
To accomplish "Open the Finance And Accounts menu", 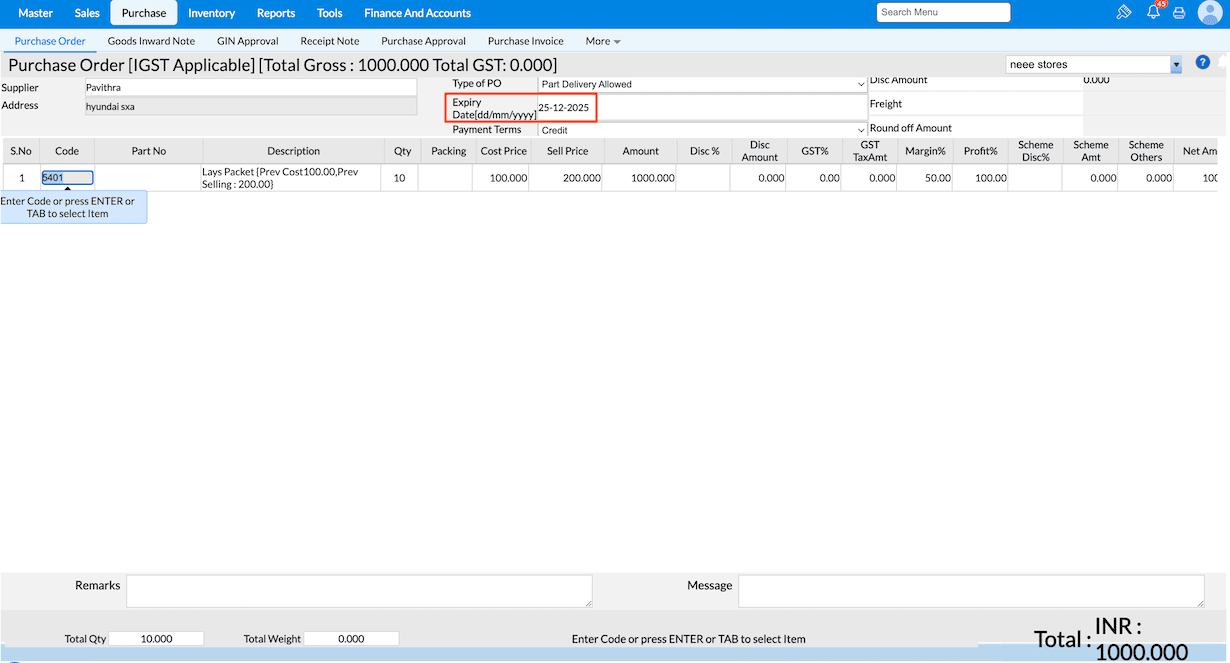I will pos(417,13).
